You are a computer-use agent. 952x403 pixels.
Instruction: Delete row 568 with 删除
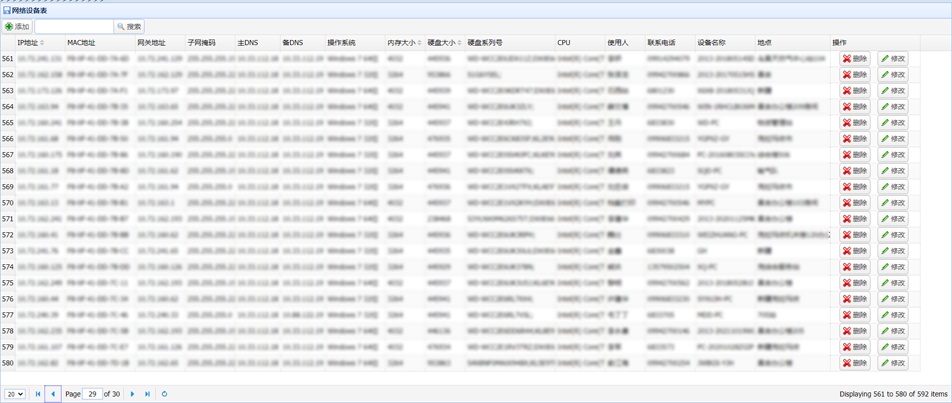click(x=855, y=171)
